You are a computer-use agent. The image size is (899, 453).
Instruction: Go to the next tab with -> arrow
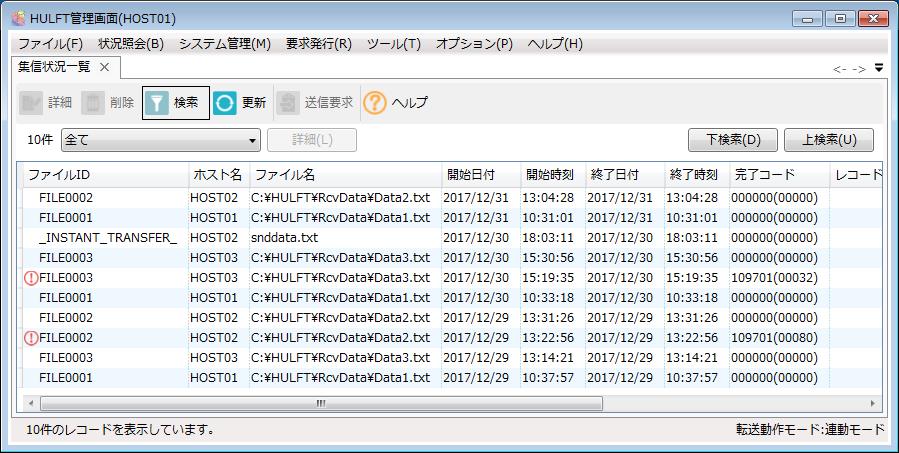pyautogui.click(x=859, y=69)
